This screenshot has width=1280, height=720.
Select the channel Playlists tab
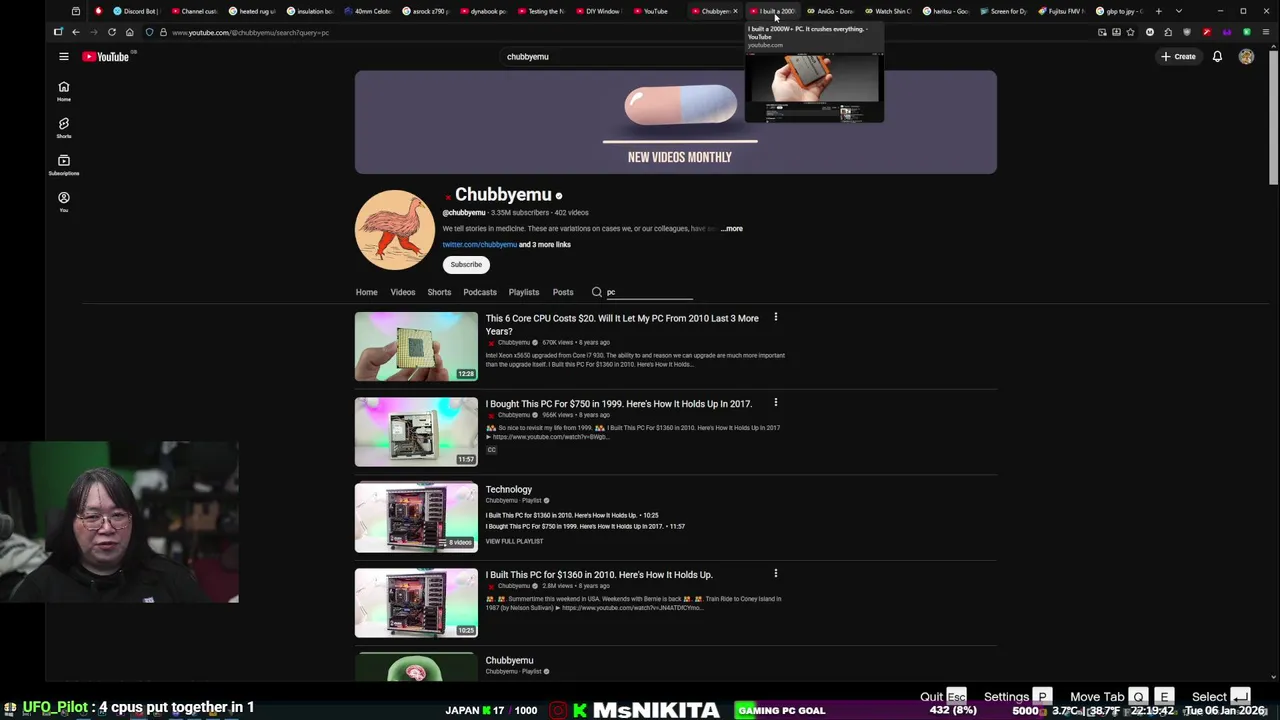524,292
